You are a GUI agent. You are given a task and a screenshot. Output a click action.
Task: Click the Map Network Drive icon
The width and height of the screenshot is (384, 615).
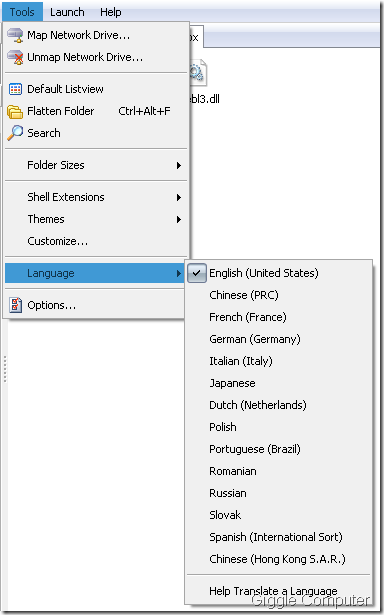[15, 35]
